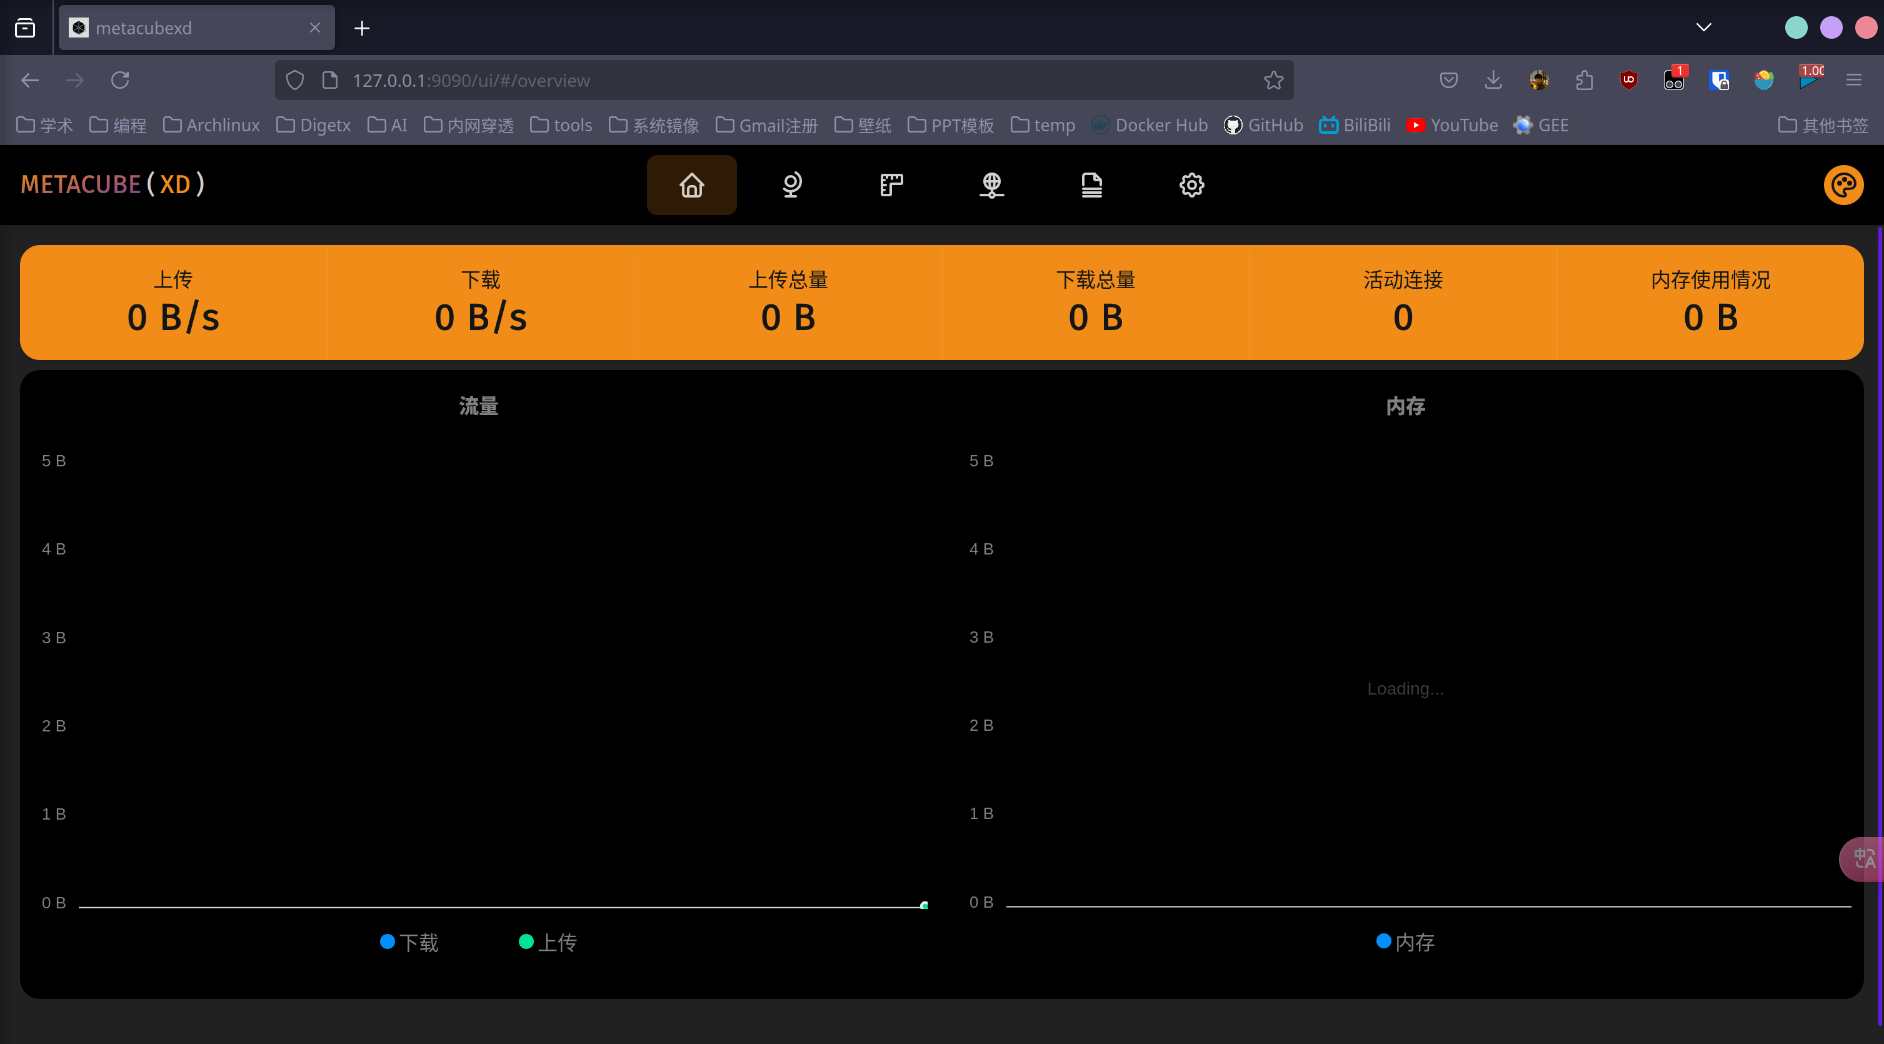Image resolution: width=1884 pixels, height=1044 pixels.
Task: Open the connections network icon
Action: pyautogui.click(x=991, y=185)
